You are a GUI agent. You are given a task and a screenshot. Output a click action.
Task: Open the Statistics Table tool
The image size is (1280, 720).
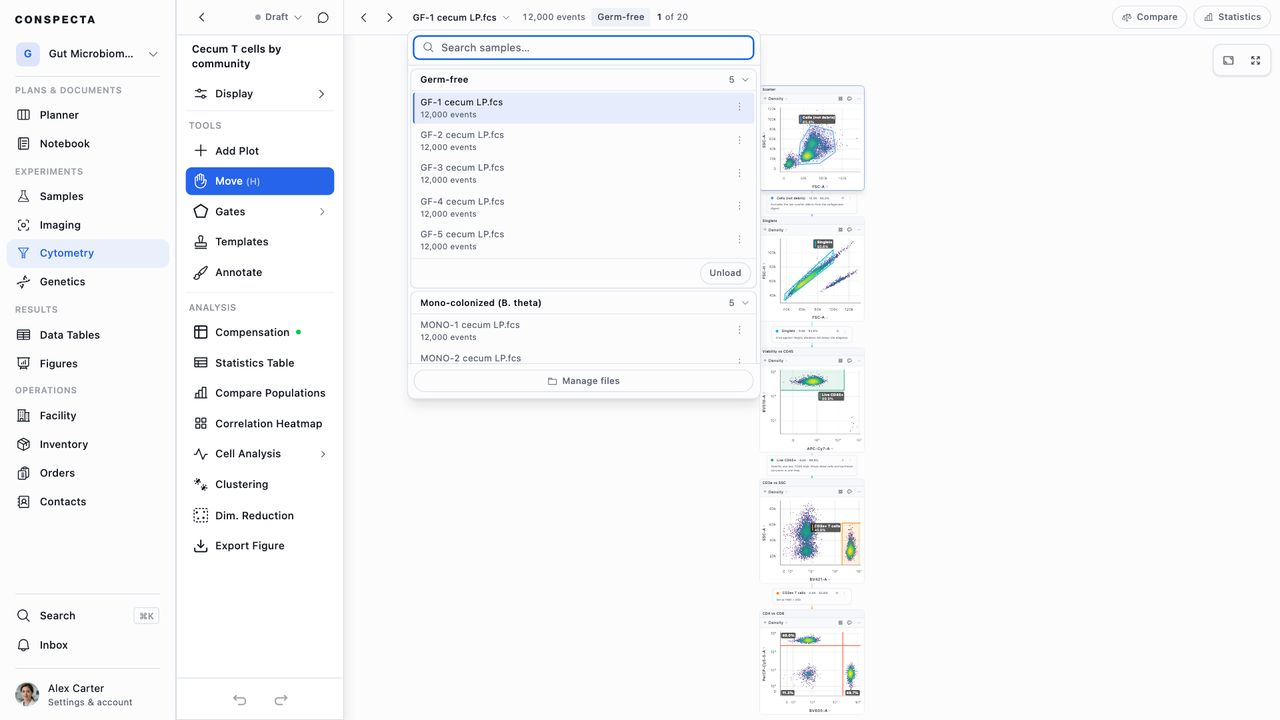tap(260, 363)
